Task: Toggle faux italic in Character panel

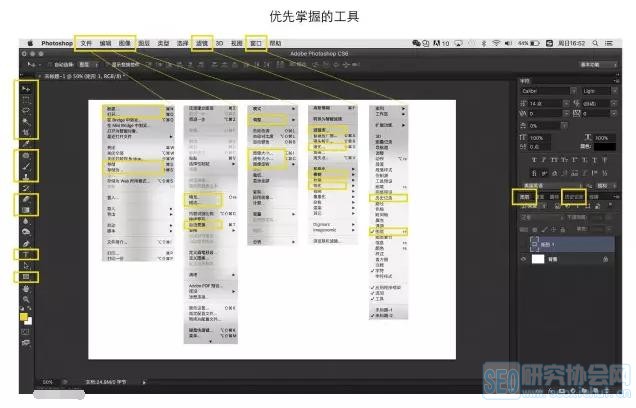Action: coord(544,160)
